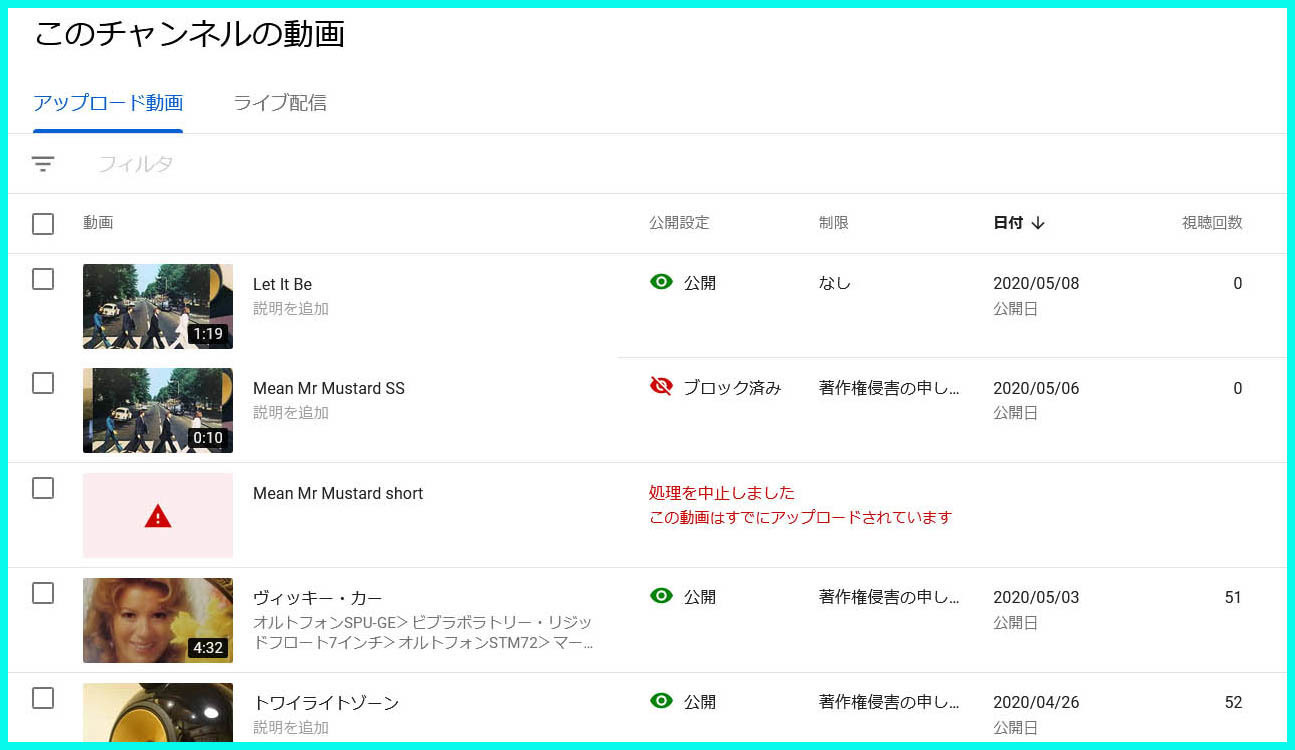Click the Let It Be video title
Viewport: 1295px width, 750px height.
tap(282, 284)
